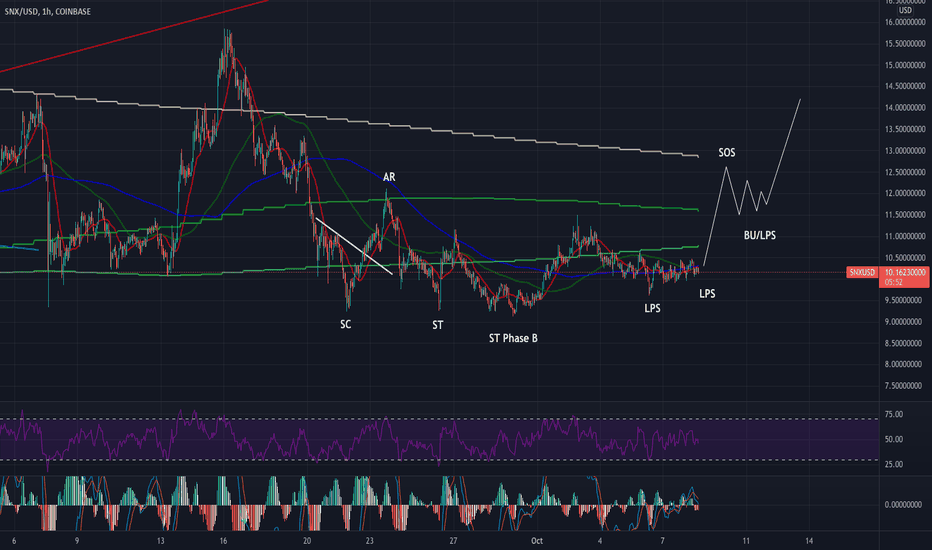Select the LPS label beside the white projection line
The image size is (932, 550).
tap(707, 293)
